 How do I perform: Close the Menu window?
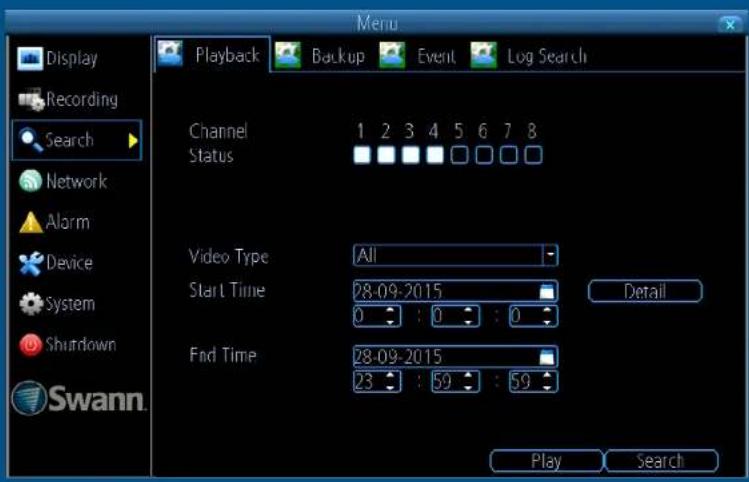[x=730, y=24]
